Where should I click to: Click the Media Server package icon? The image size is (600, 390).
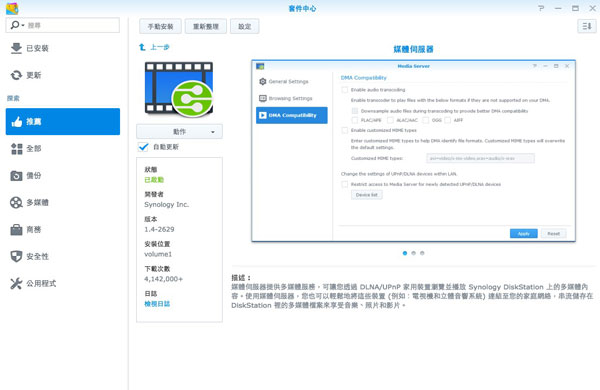(x=179, y=89)
